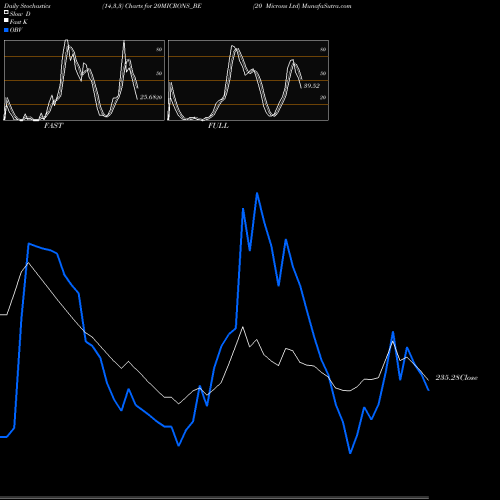The image size is (500, 500).
Task: Click the '235.28Close' price label
Action: (x=457, y=378)
